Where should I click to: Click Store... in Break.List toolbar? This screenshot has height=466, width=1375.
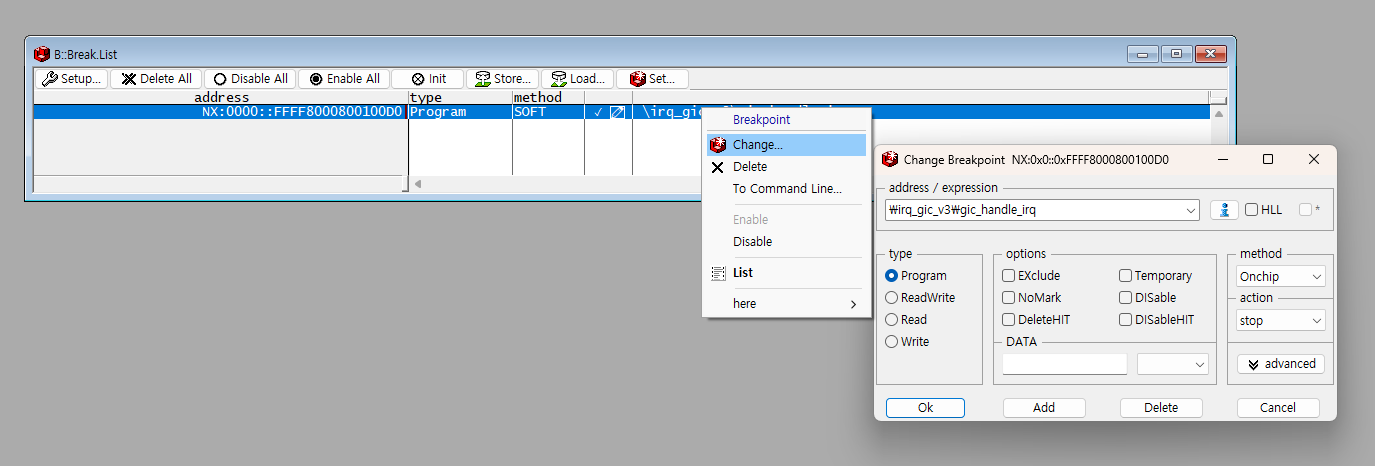[x=503, y=79]
